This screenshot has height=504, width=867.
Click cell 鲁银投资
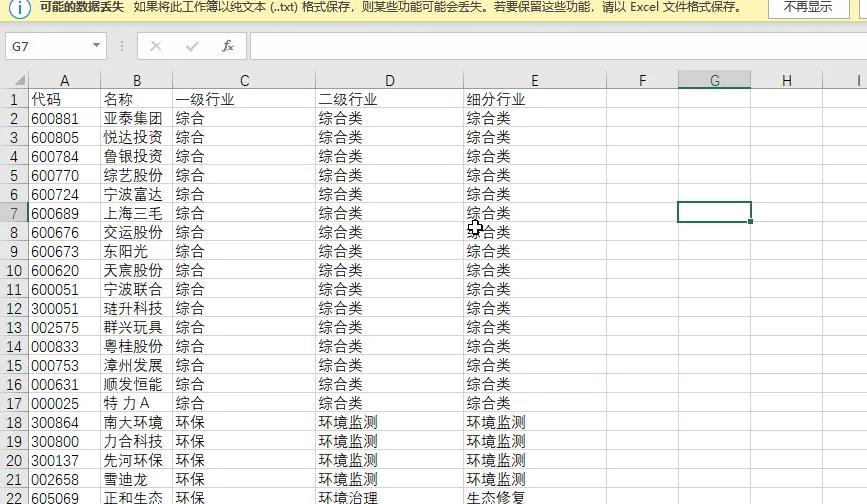(x=137, y=156)
